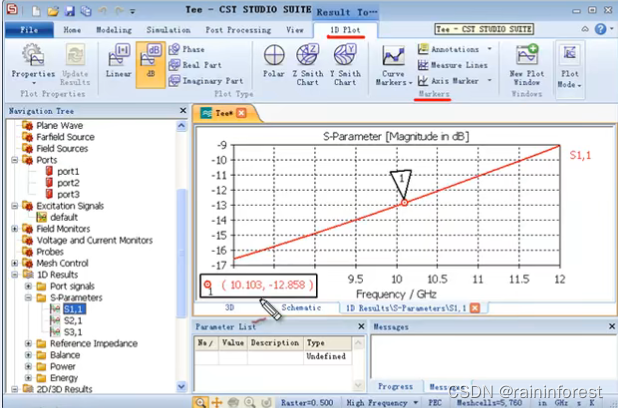Screen dimensions: 618x408
Task: Switch to the Simulation ribbon tab
Action: coord(168,30)
